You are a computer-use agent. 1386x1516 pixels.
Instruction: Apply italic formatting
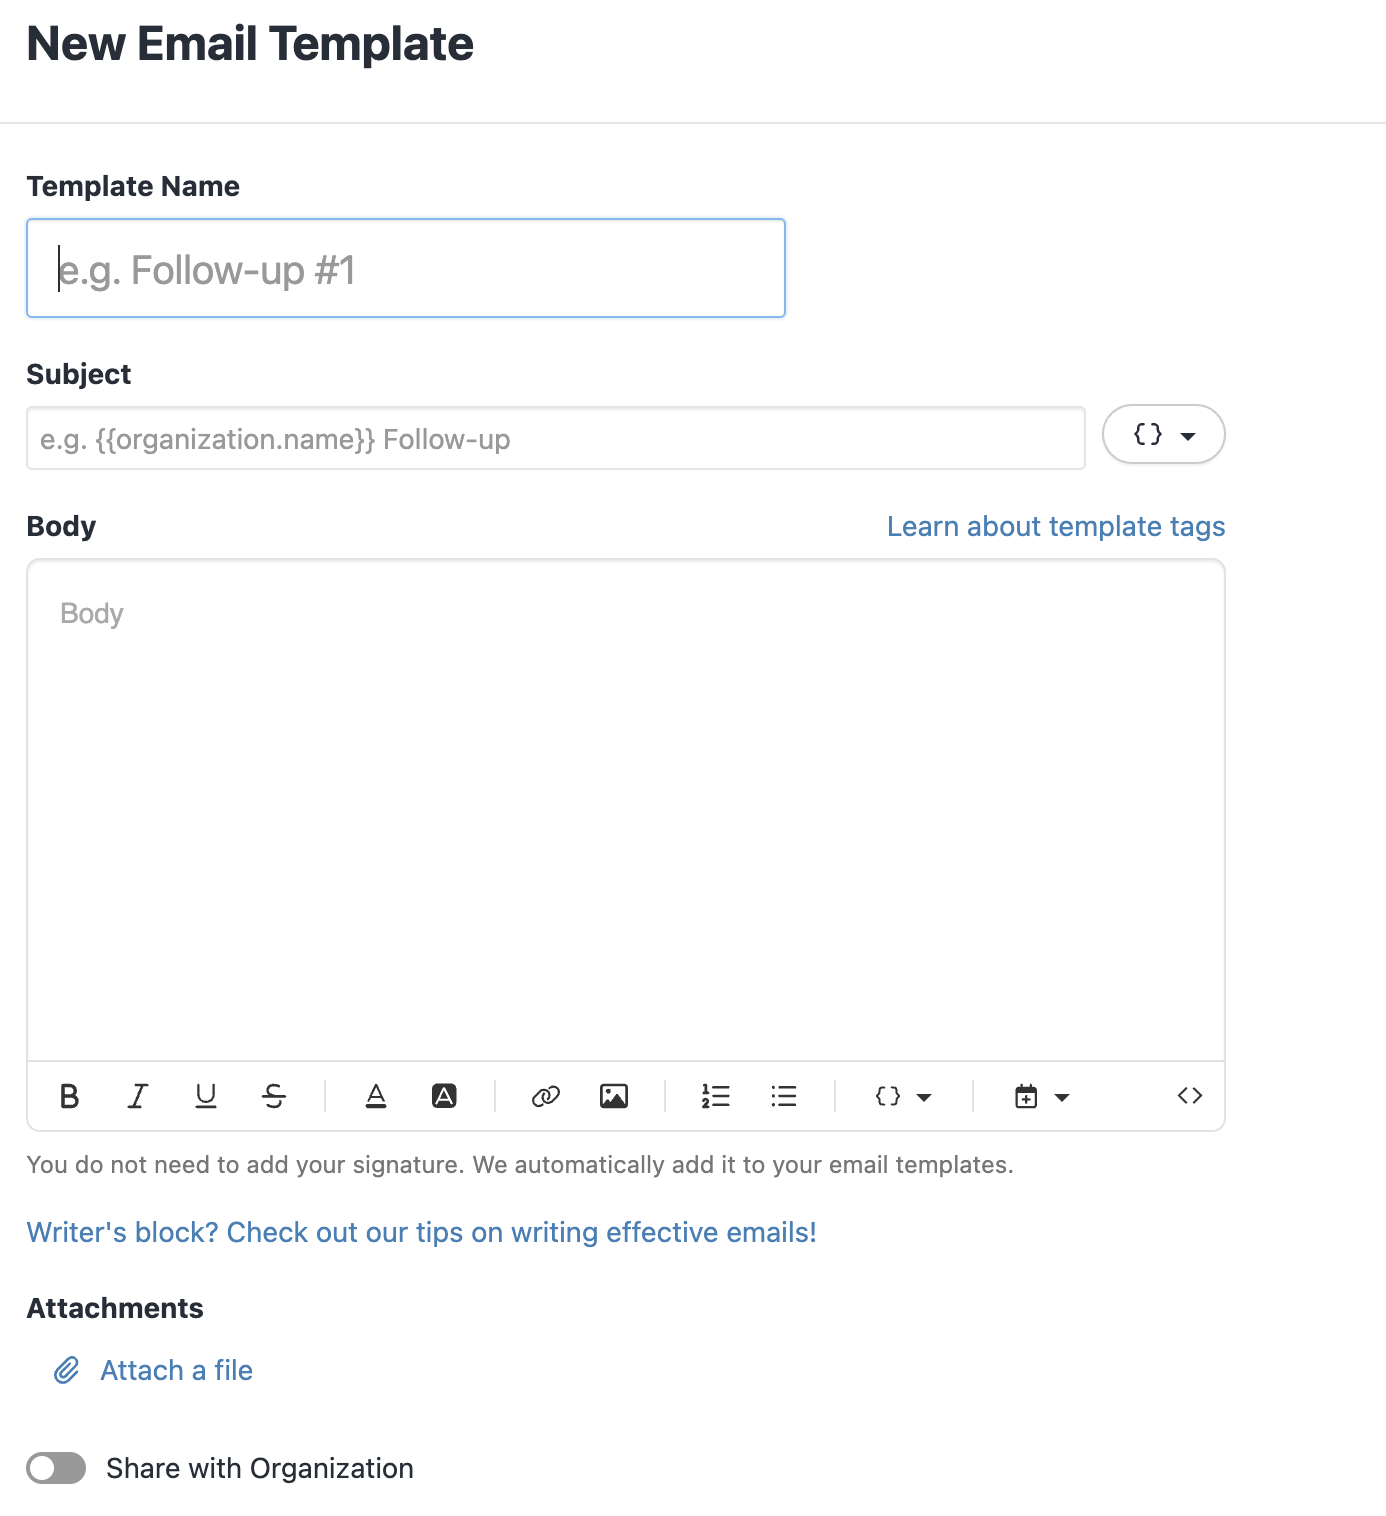point(137,1096)
